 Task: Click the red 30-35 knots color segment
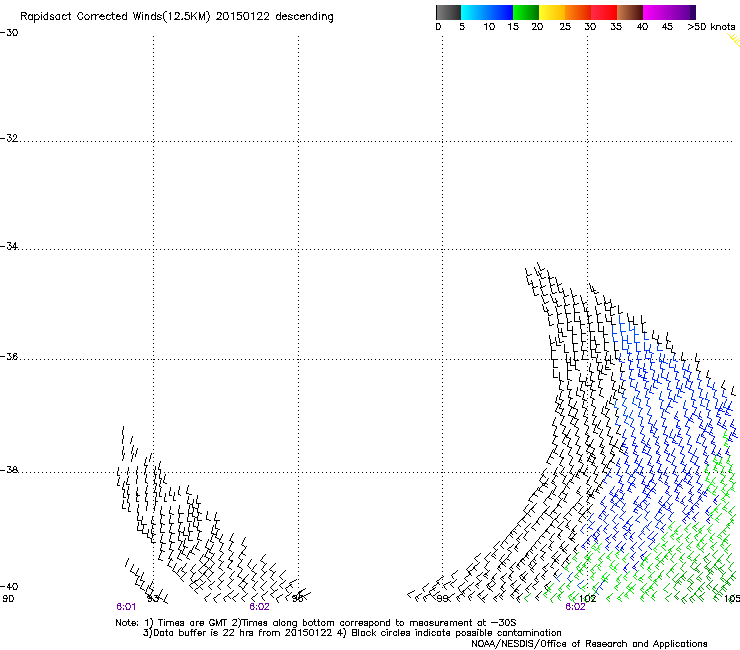(x=604, y=12)
